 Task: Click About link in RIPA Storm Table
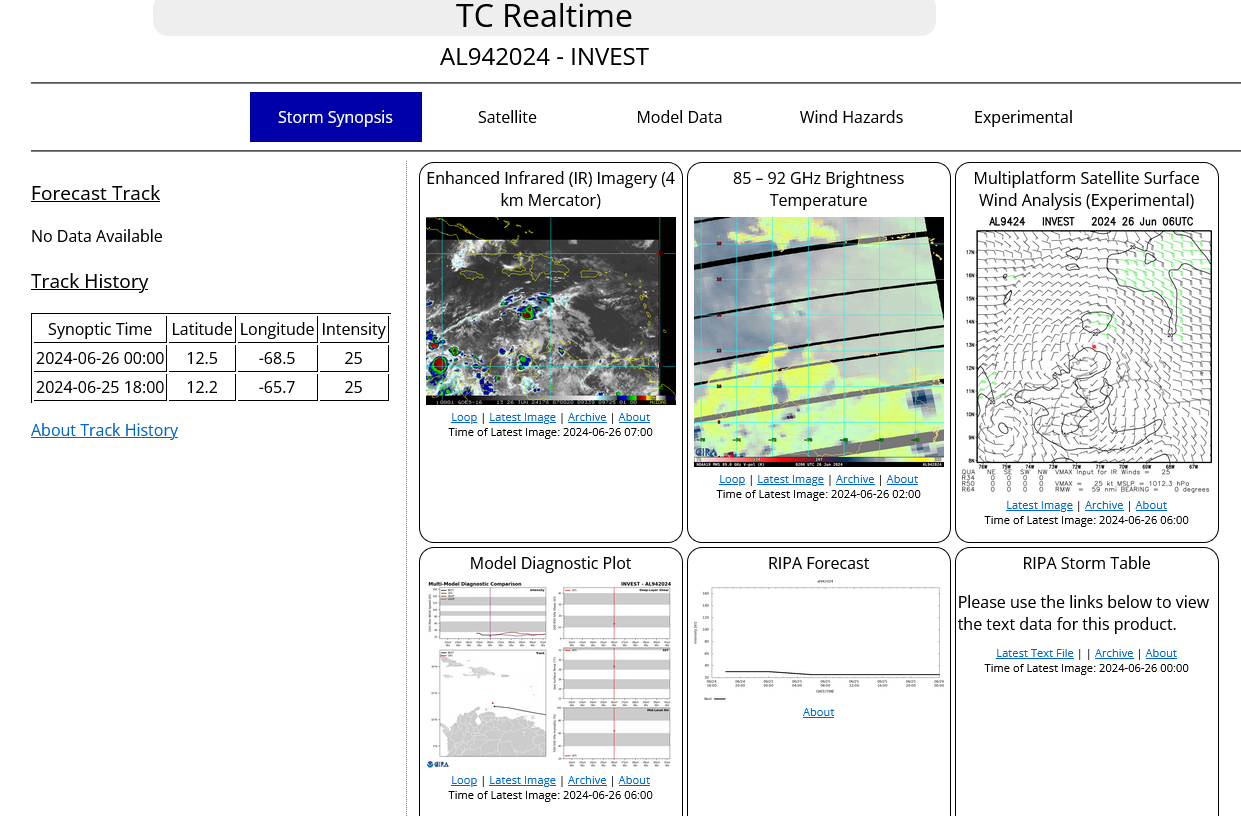coord(1161,653)
